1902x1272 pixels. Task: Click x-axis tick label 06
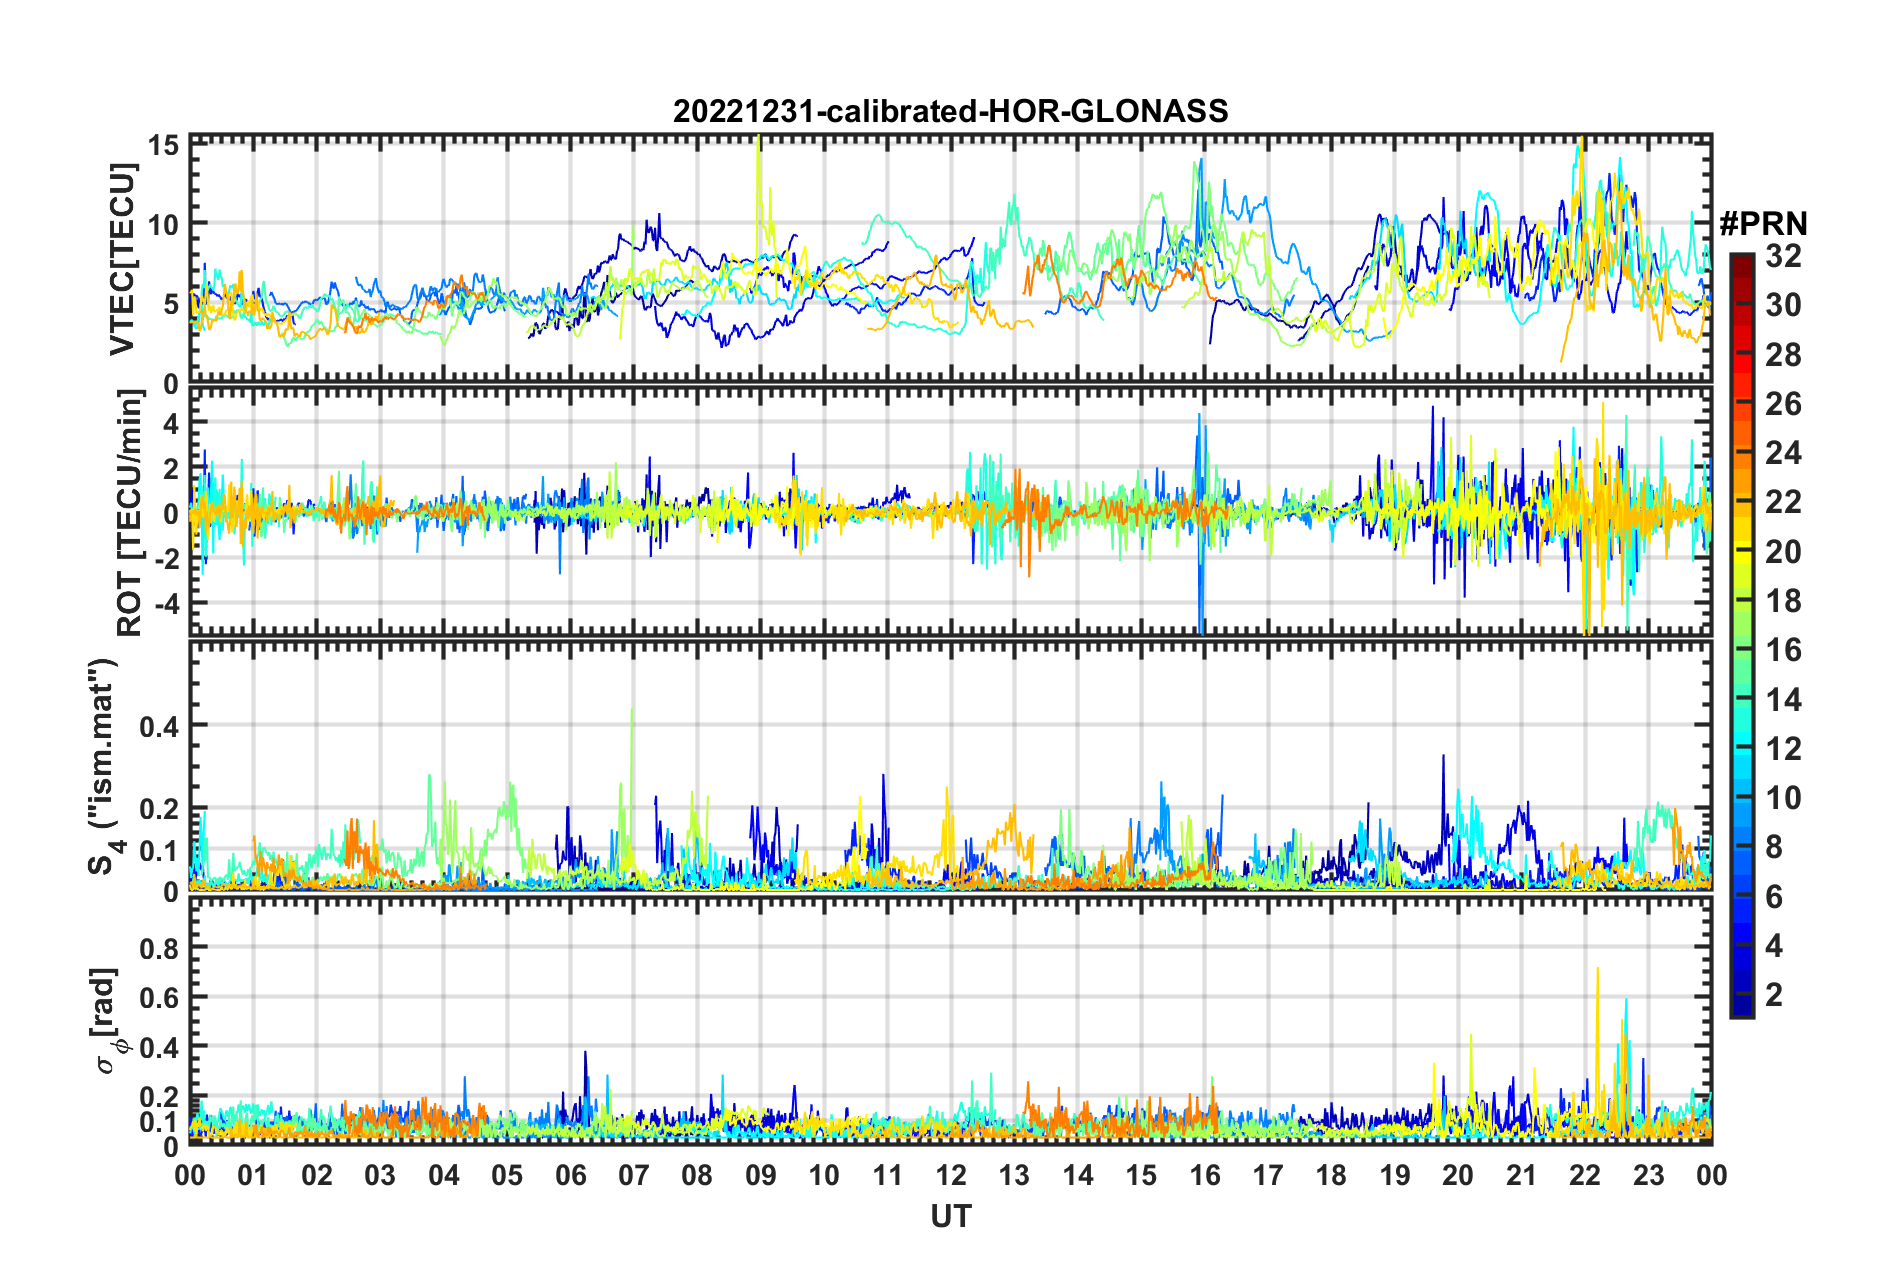point(571,1176)
